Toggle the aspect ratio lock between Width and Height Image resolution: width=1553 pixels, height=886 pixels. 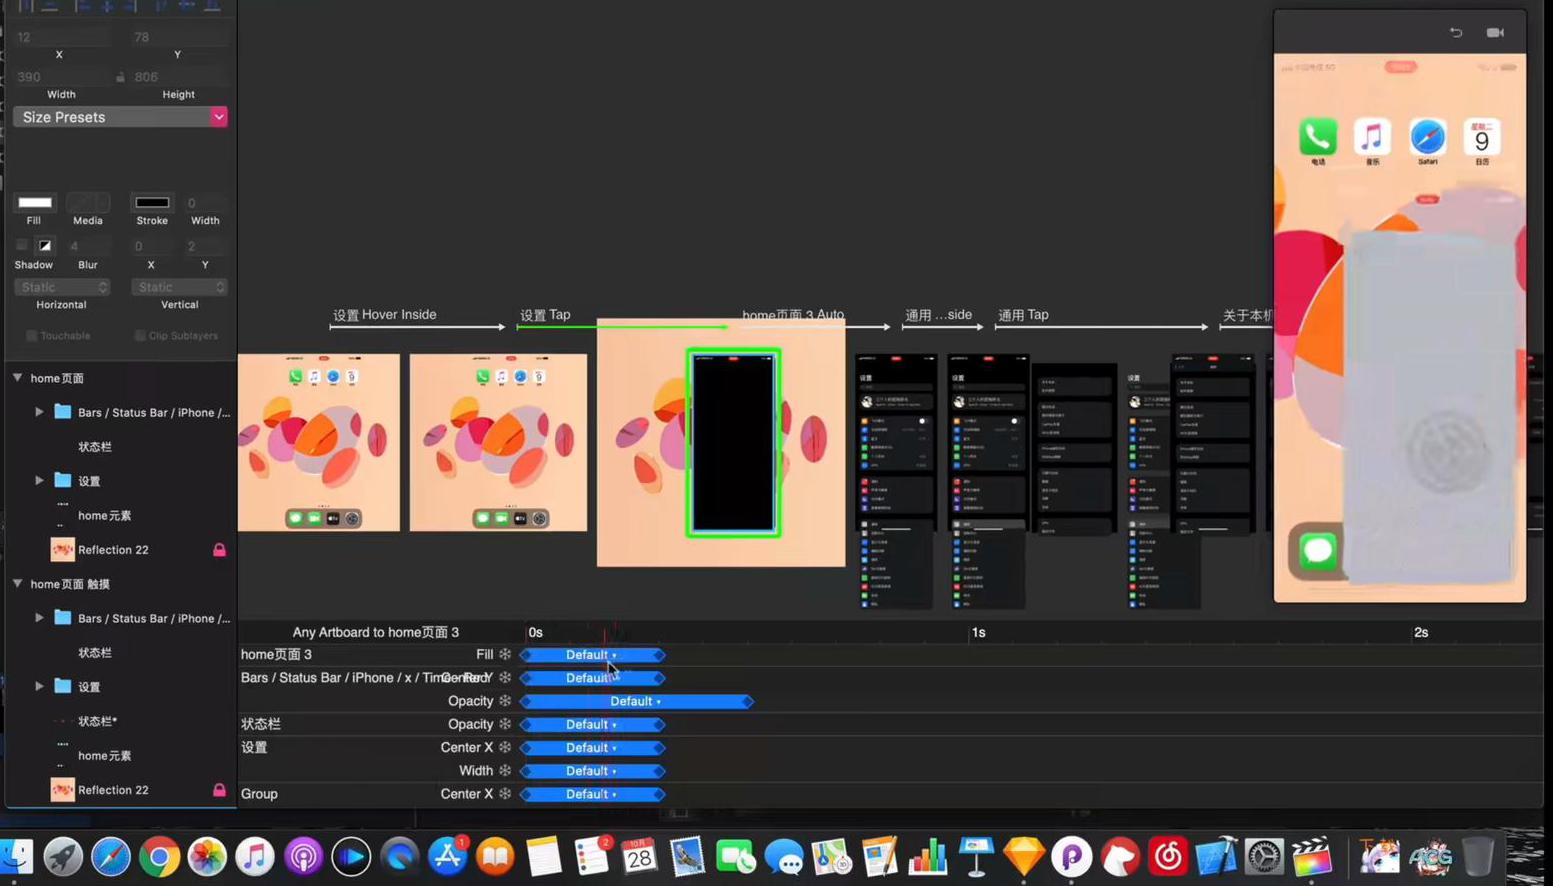120,77
